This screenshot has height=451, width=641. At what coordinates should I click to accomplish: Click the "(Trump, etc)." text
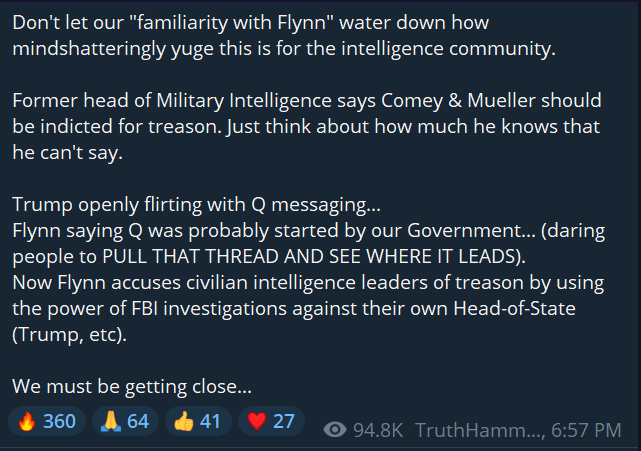69,335
